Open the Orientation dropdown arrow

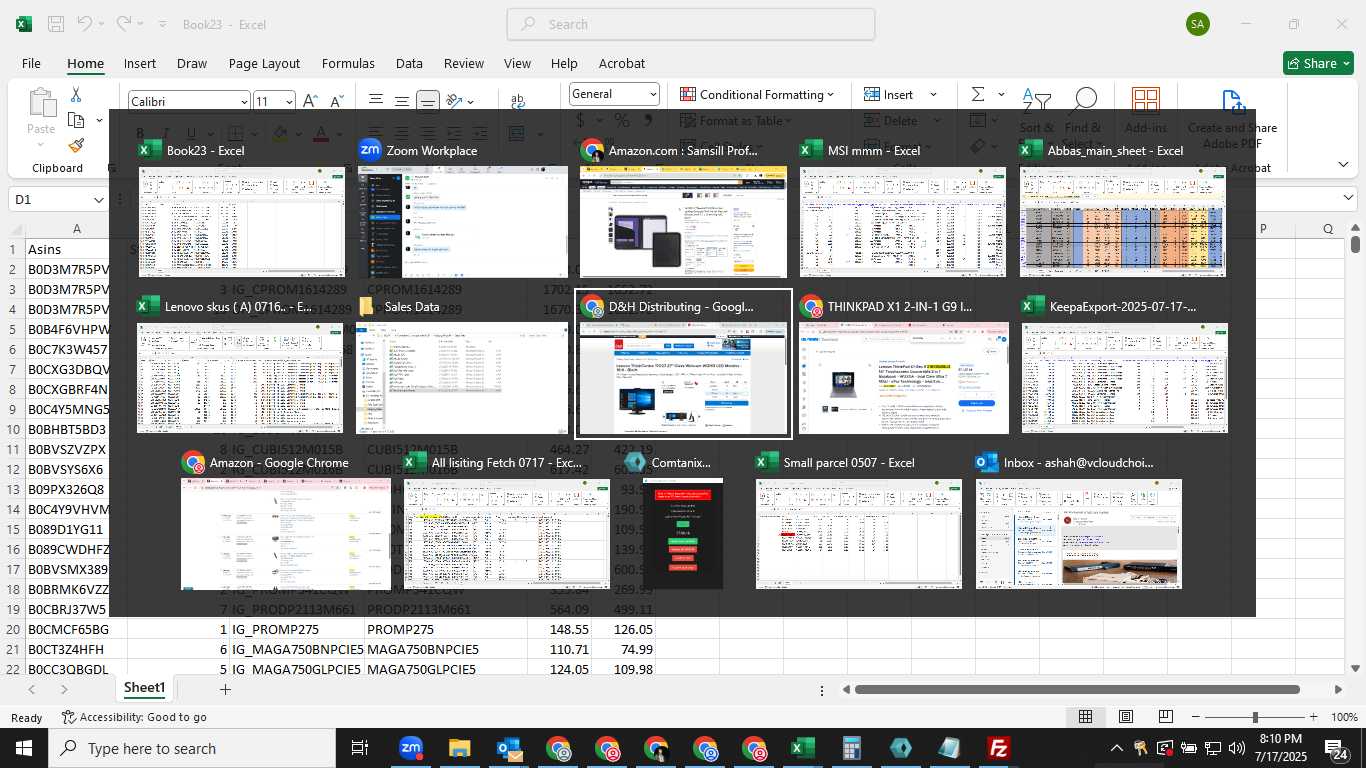point(470,102)
